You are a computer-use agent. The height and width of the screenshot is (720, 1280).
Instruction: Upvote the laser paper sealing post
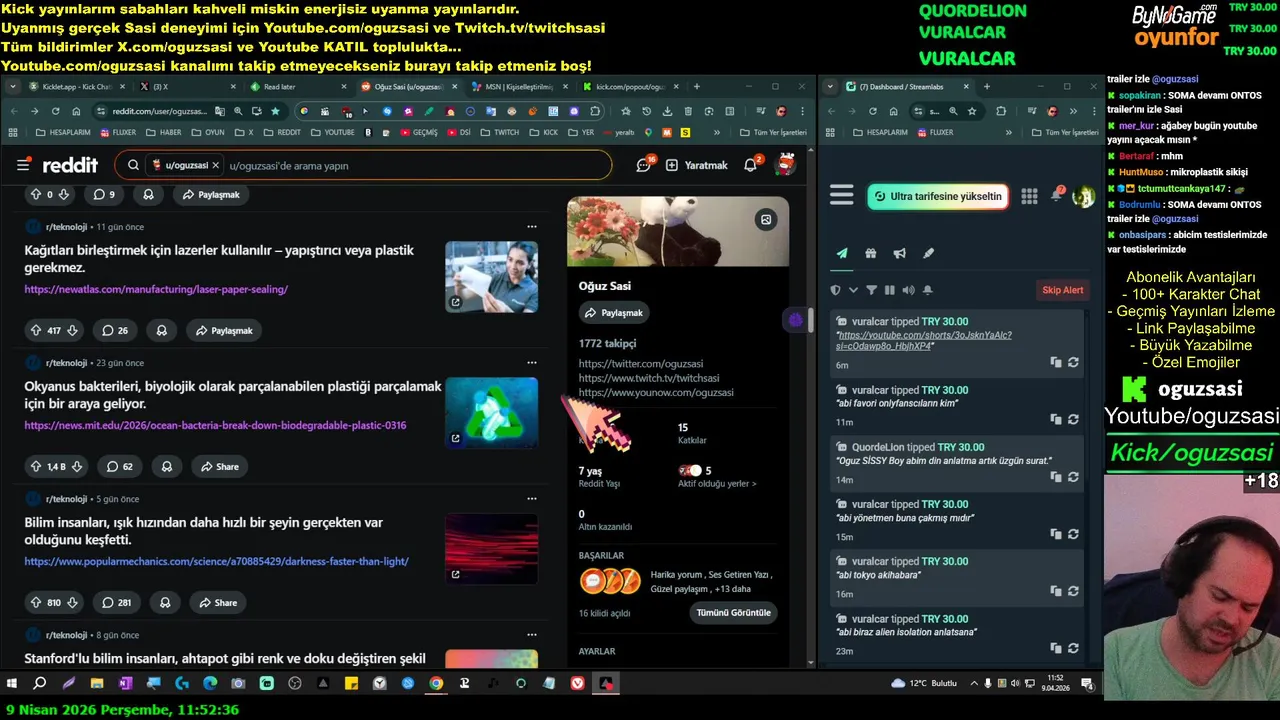coord(36,330)
